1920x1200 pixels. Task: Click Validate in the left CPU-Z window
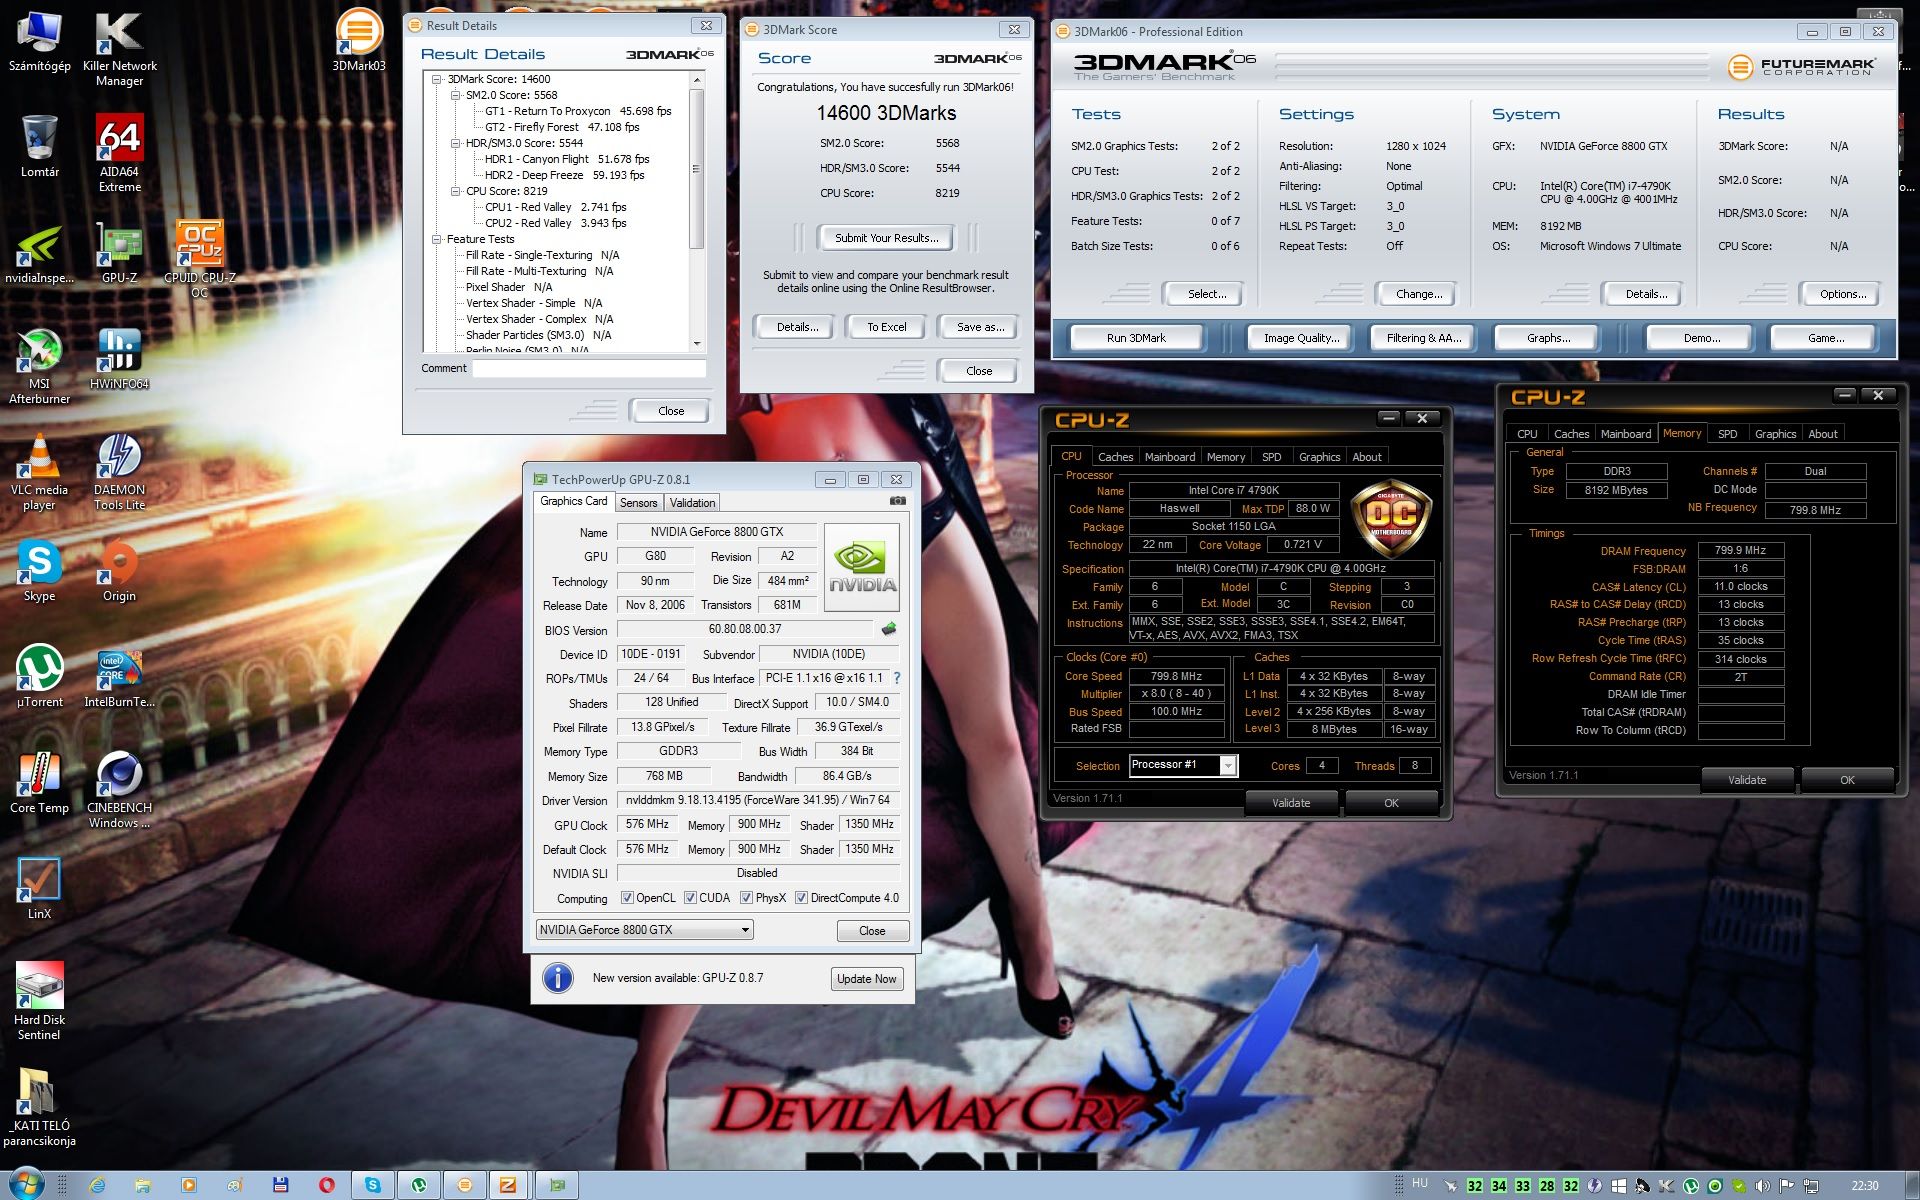coord(1291,803)
